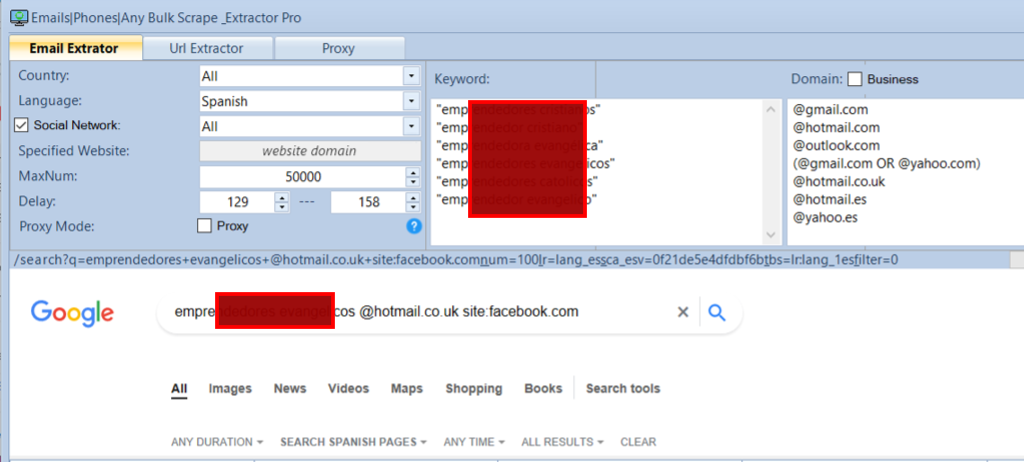1024x462 pixels.
Task: Select the @outlook.com domain entry
Action: pyautogui.click(x=836, y=145)
